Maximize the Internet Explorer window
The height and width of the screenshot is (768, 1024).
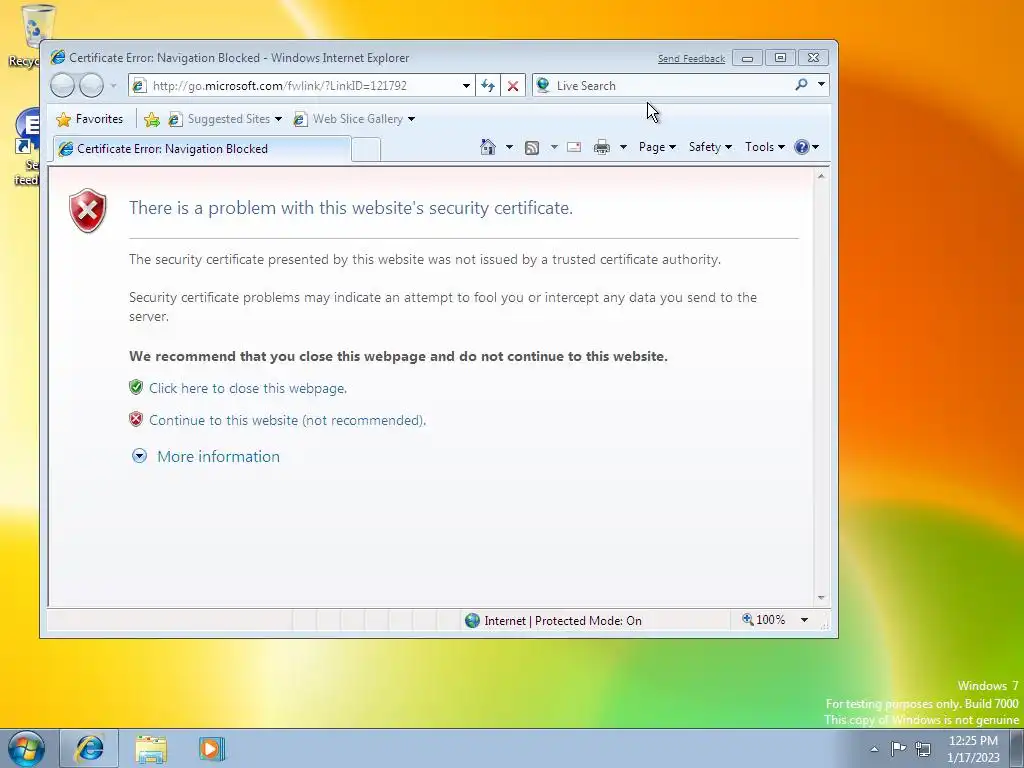coord(780,58)
